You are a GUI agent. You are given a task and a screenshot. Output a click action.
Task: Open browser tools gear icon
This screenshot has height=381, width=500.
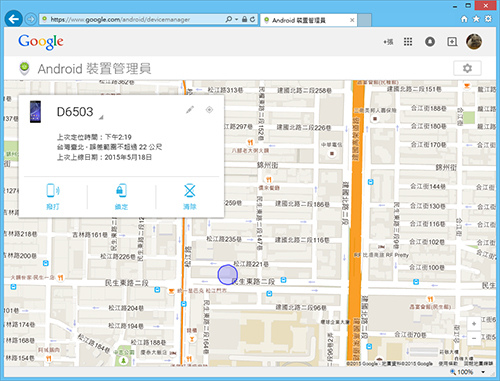pyautogui.click(x=488, y=19)
